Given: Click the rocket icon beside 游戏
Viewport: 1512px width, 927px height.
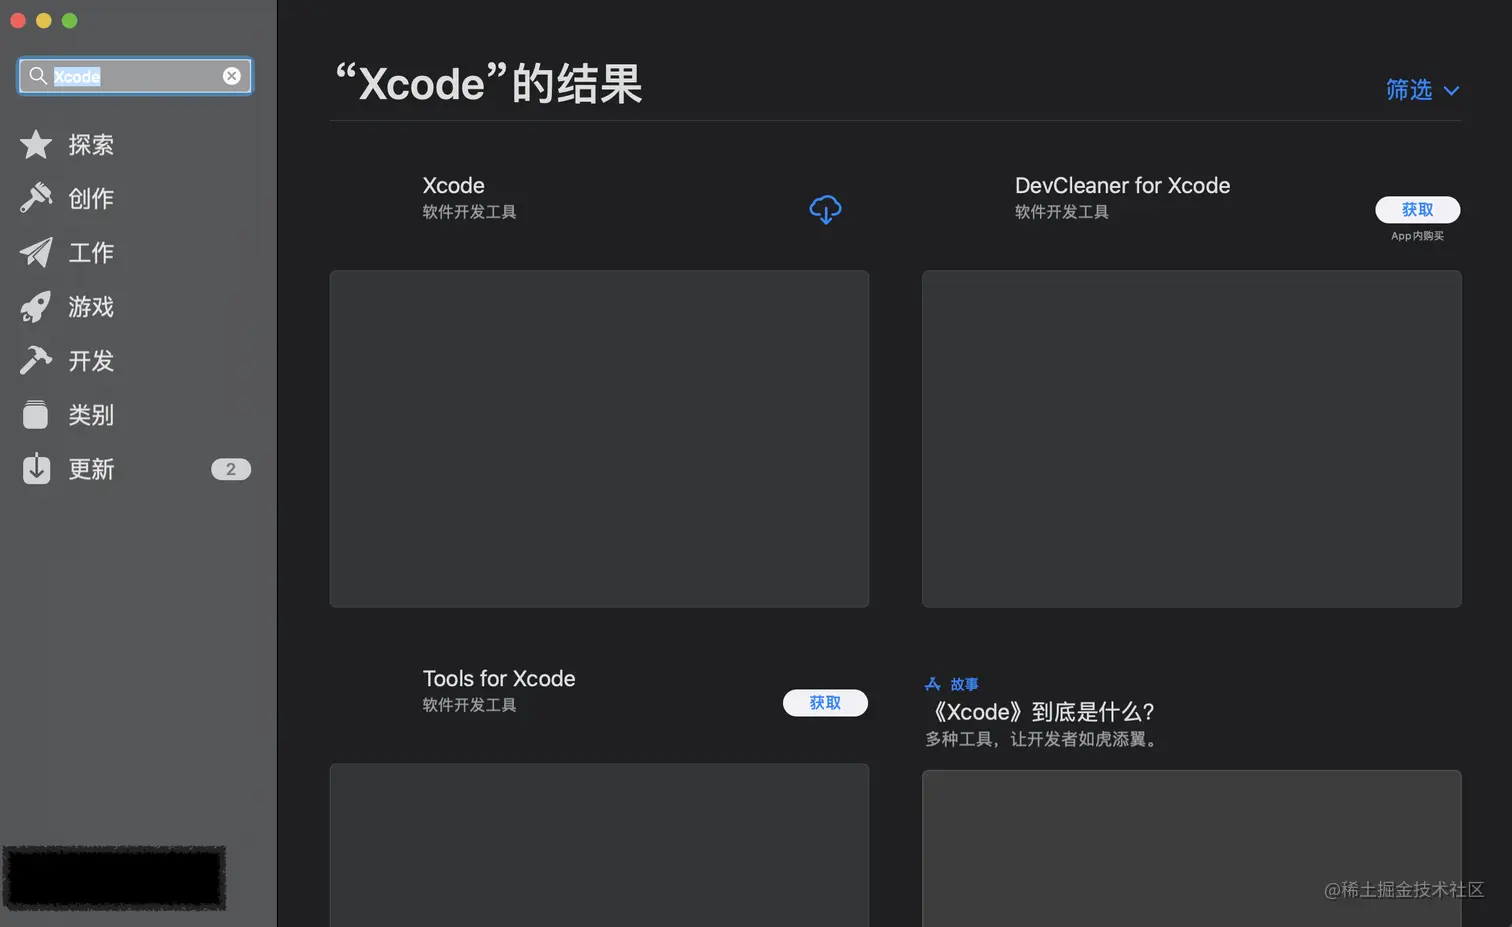Looking at the screenshot, I should coord(36,307).
